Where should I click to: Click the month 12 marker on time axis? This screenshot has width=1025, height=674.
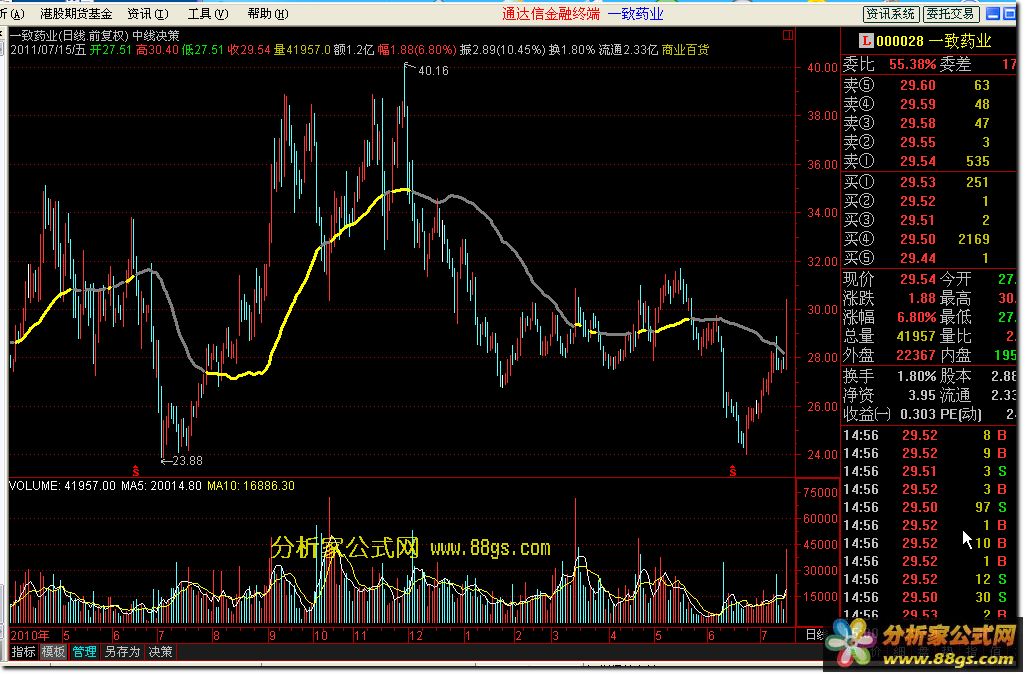click(x=416, y=635)
